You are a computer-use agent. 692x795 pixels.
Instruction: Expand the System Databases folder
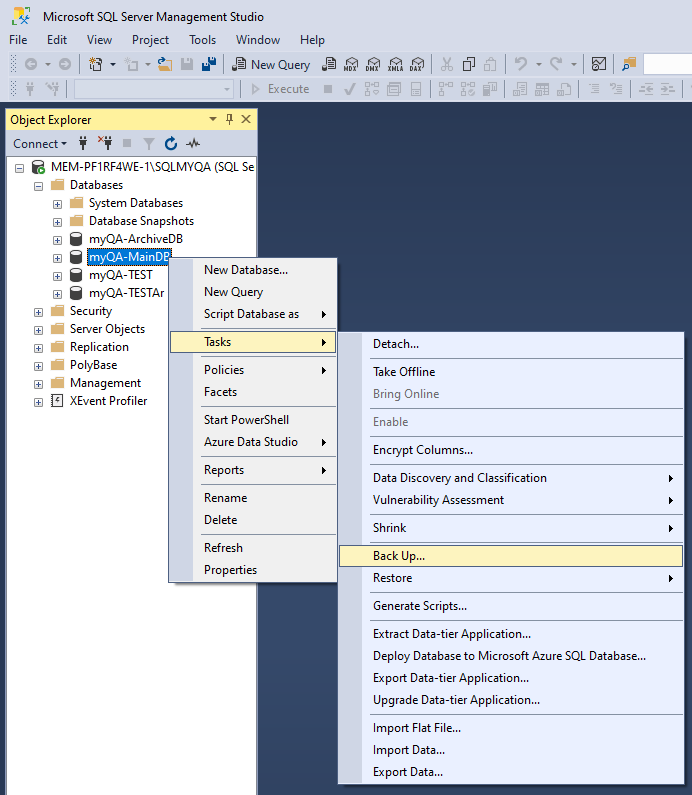(57, 204)
